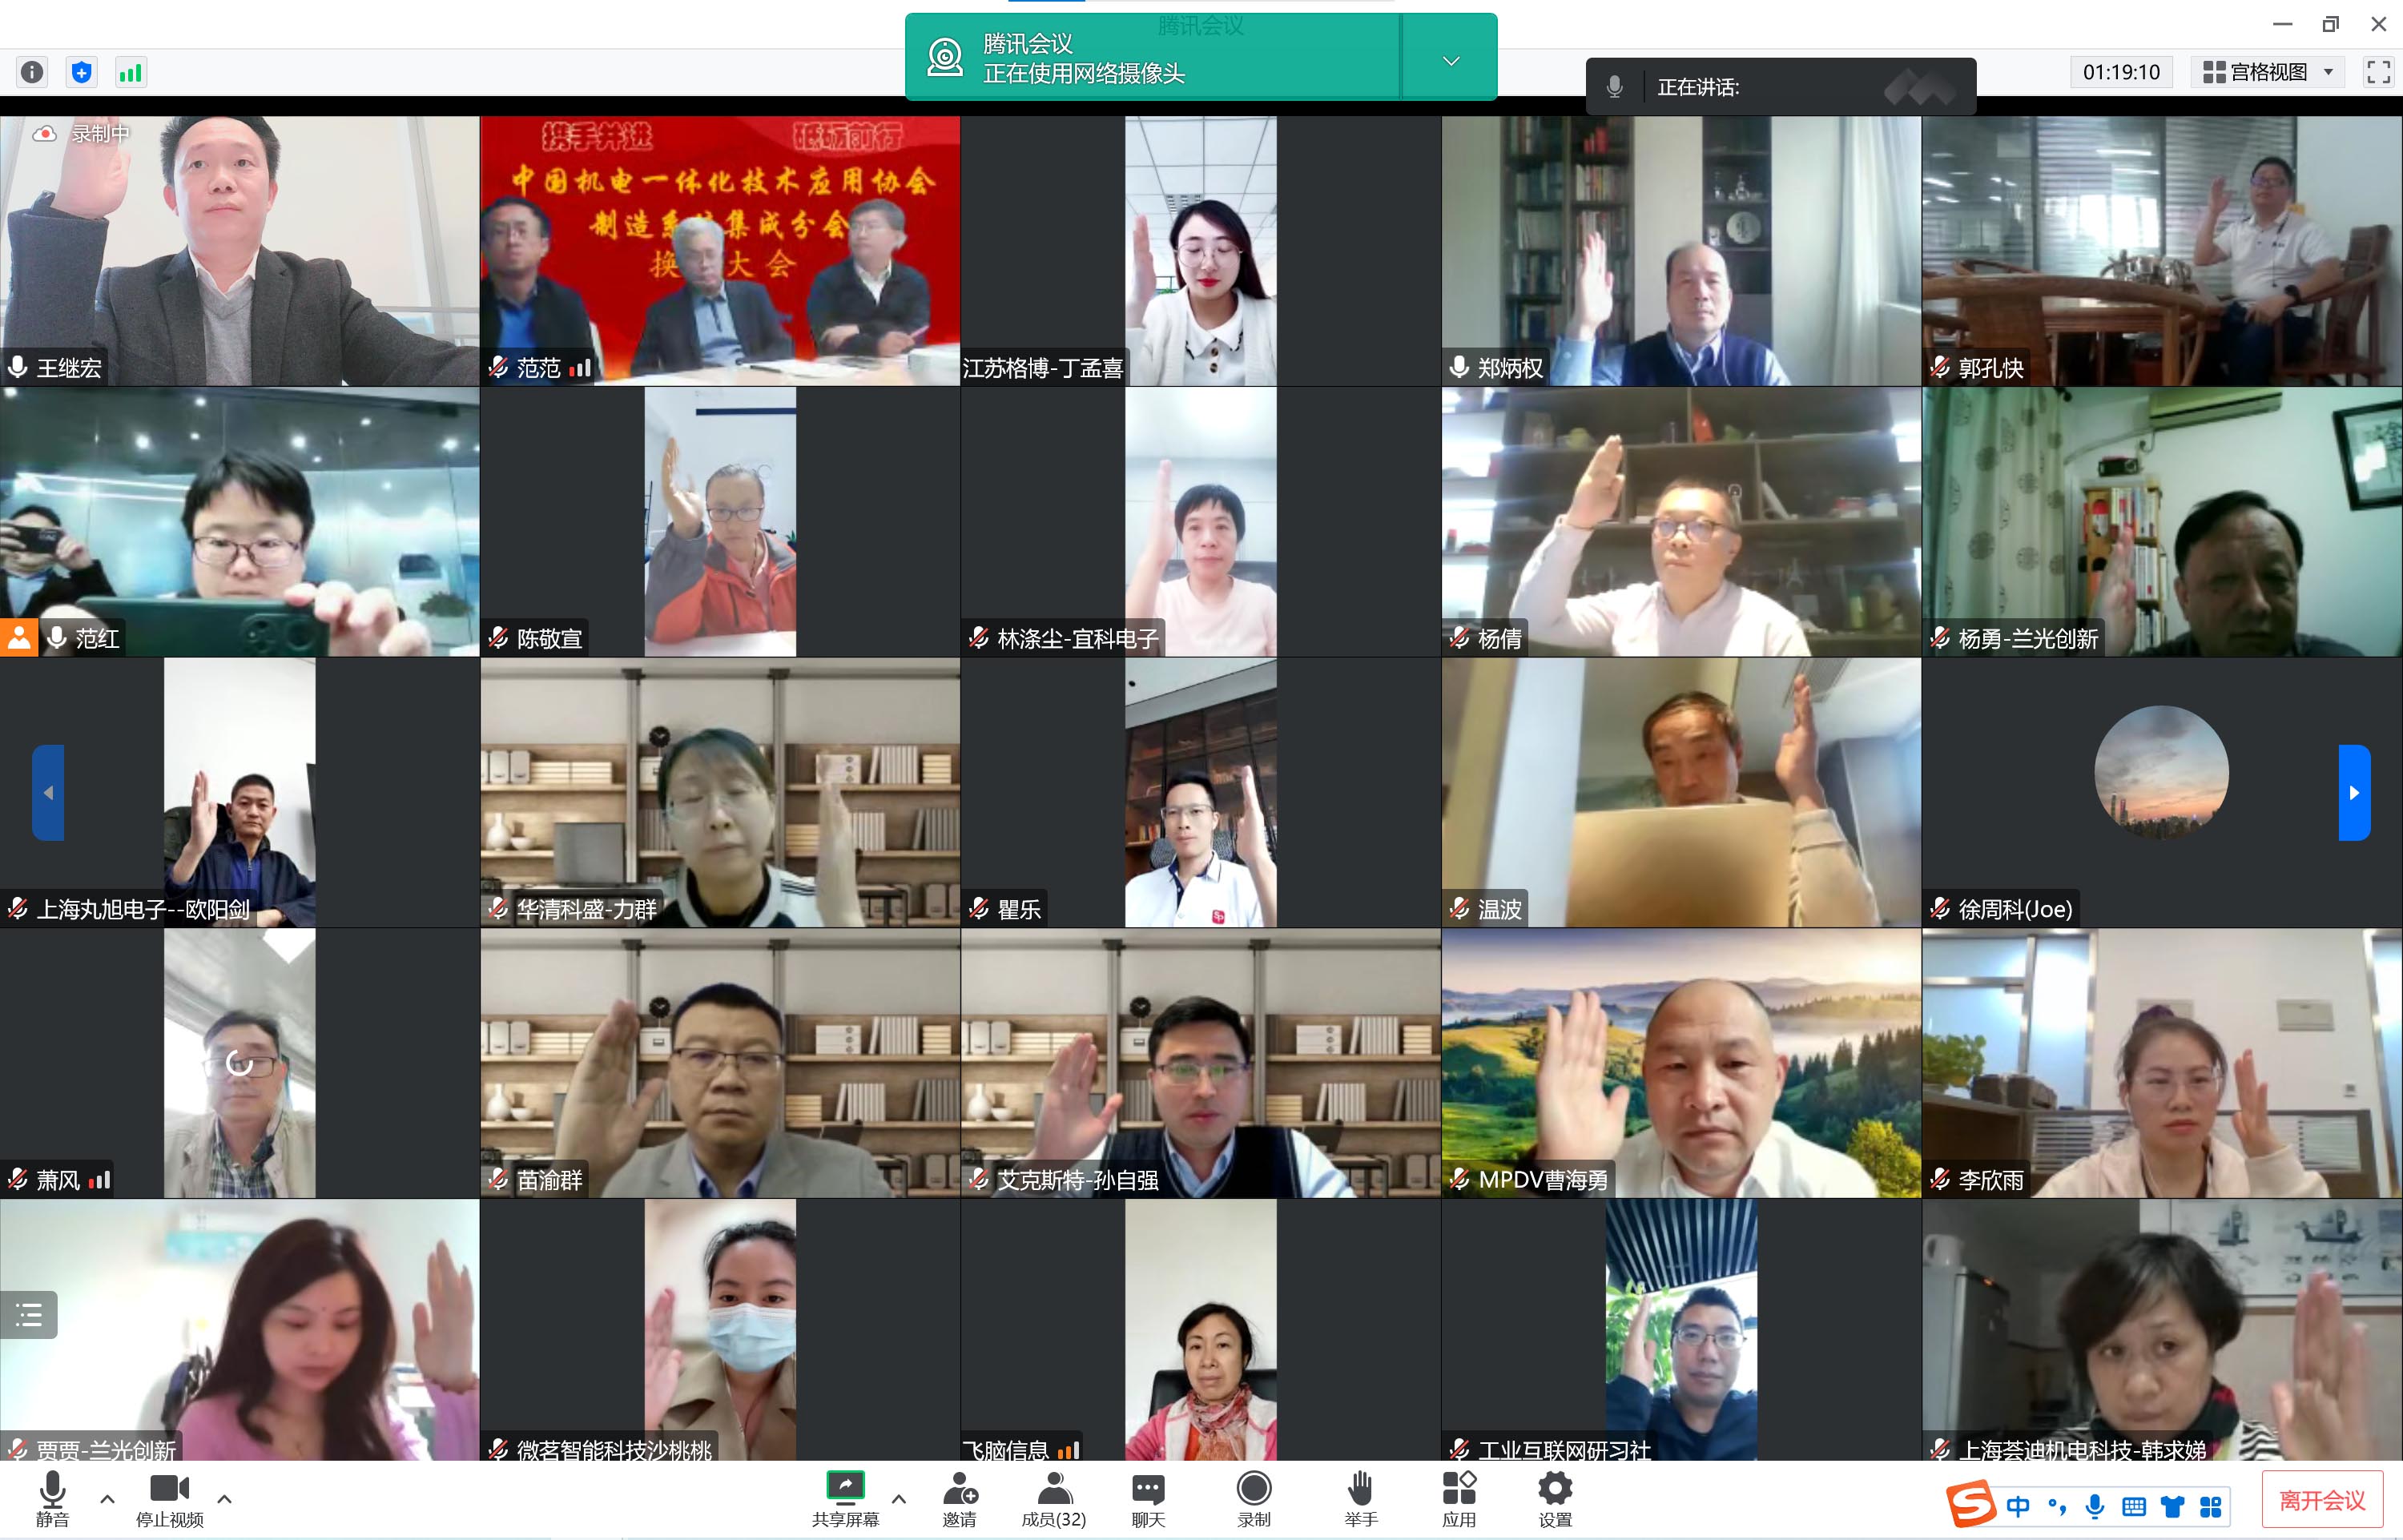Select 王继宏 video tile

(x=240, y=250)
